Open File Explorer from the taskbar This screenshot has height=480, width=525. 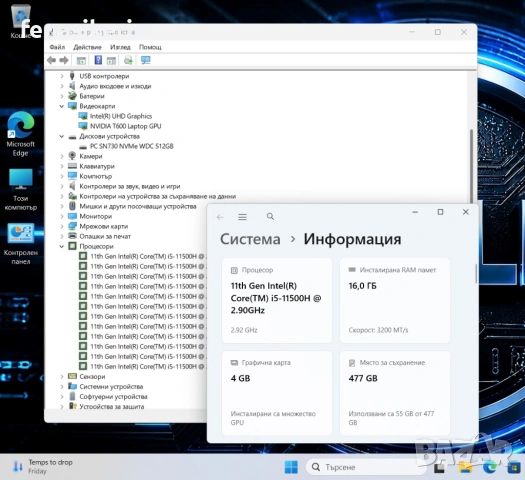(x=465, y=467)
